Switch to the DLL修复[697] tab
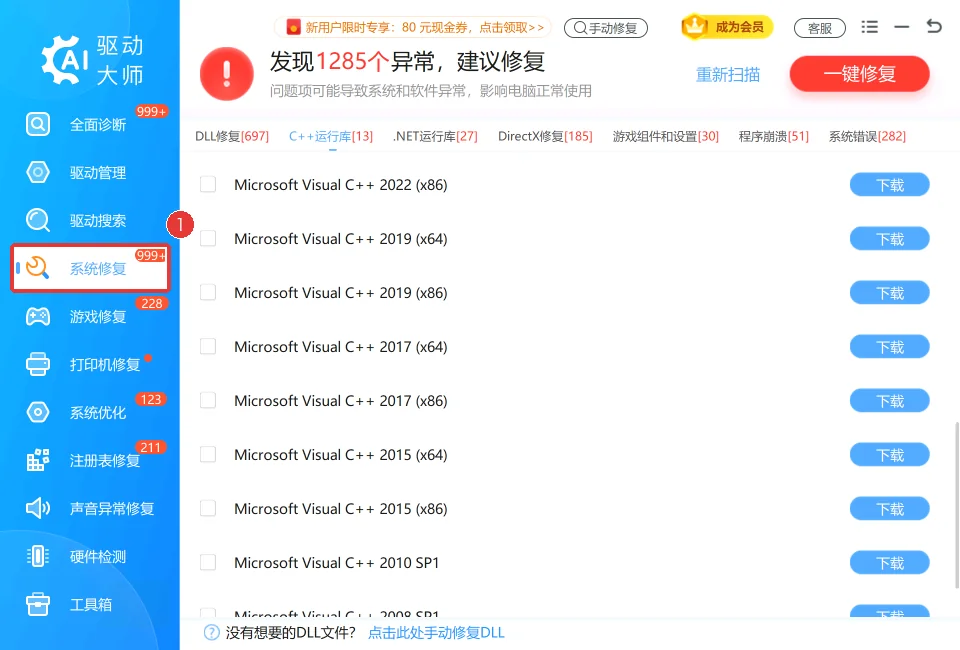Image resolution: width=960 pixels, height=650 pixels. click(232, 136)
